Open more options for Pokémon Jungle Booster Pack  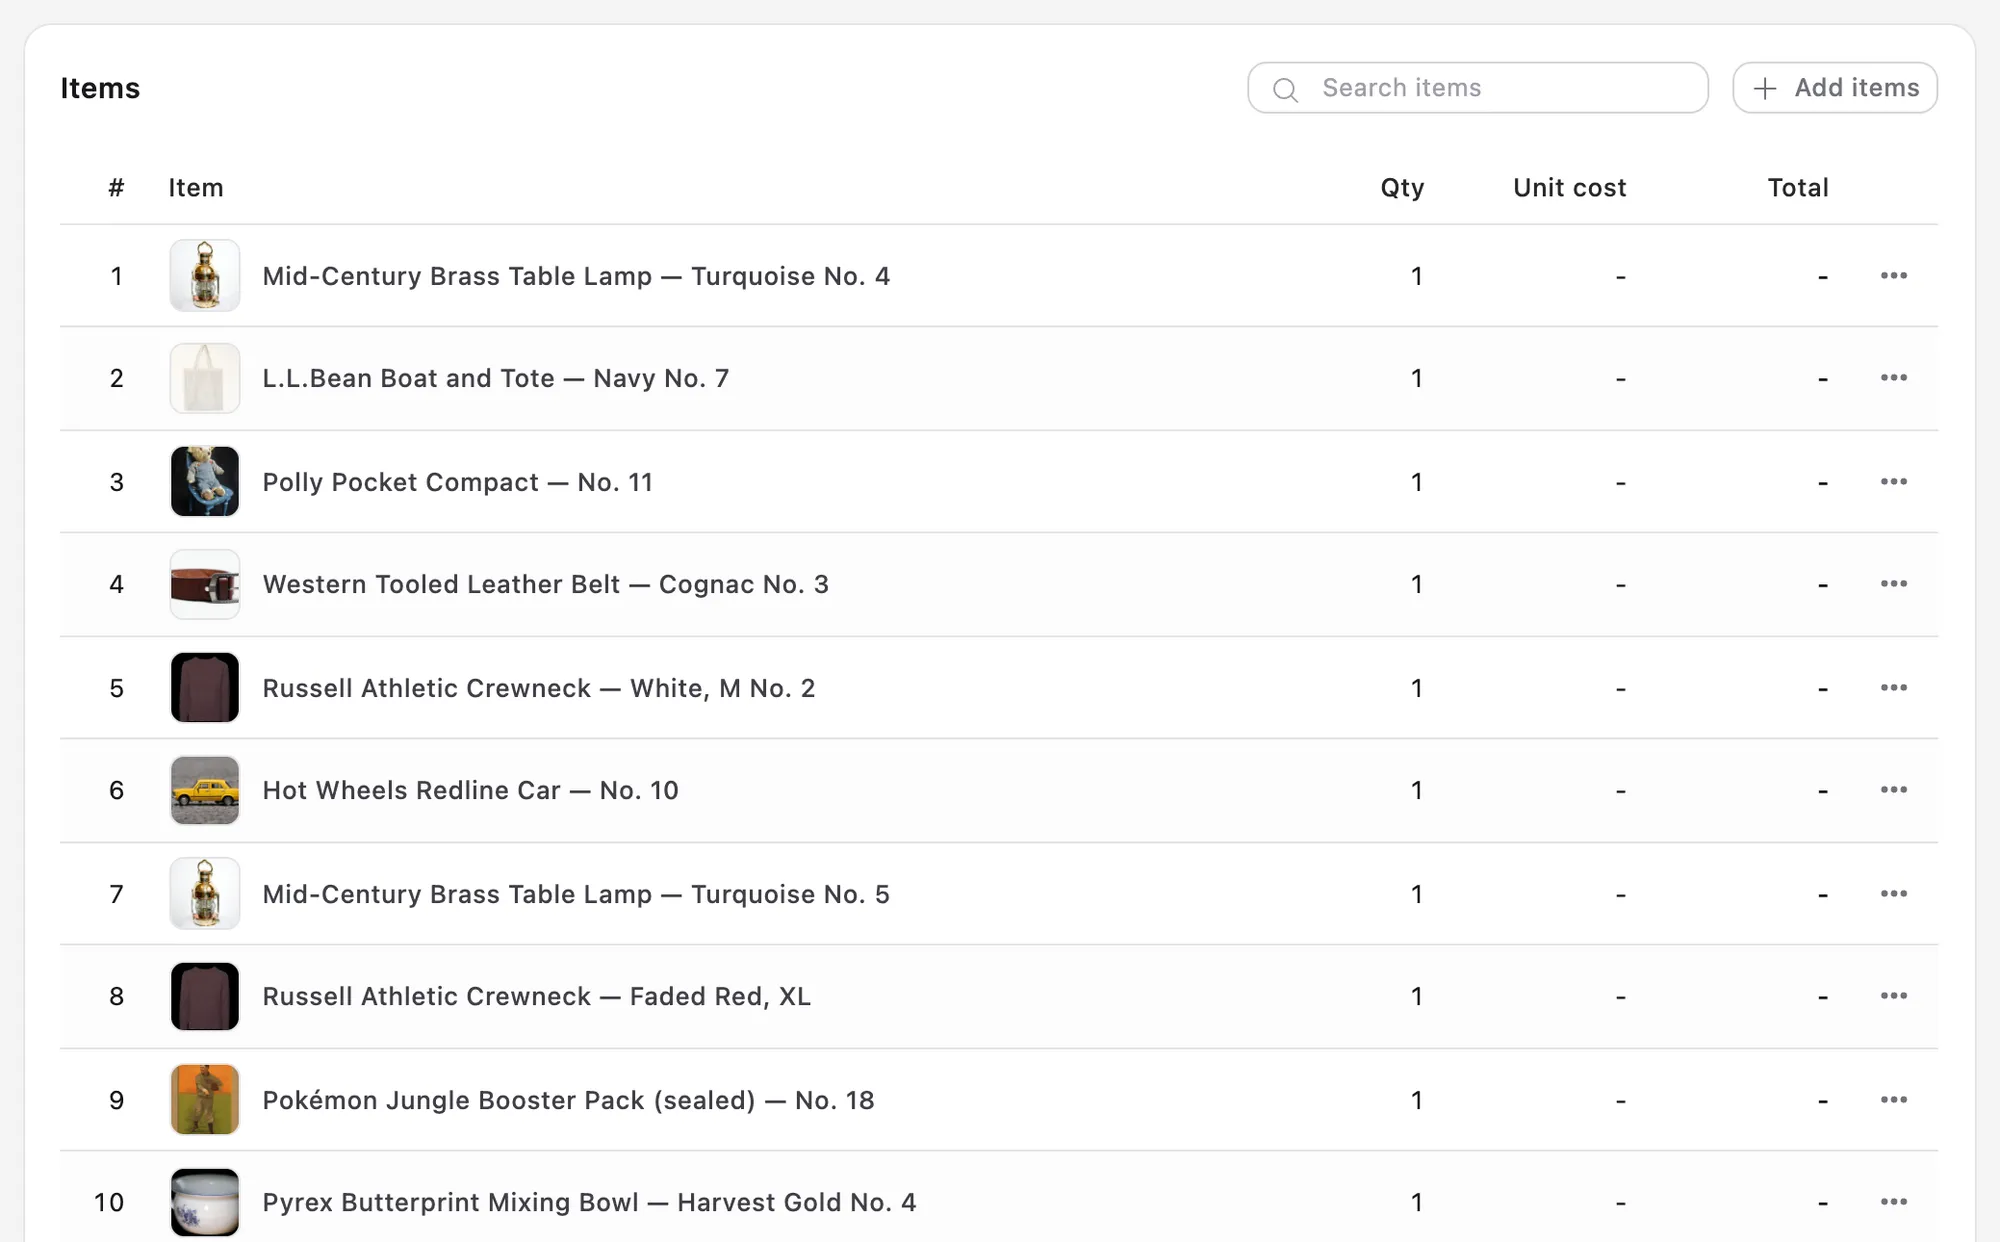1893,1099
